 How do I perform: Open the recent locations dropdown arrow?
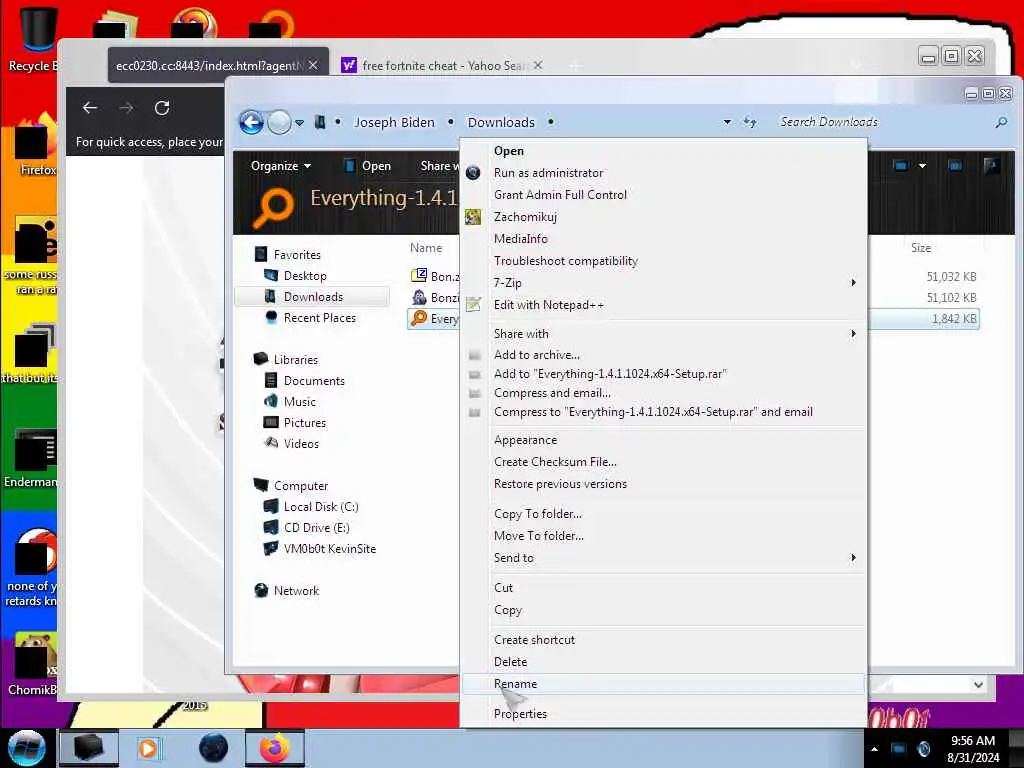(x=299, y=123)
